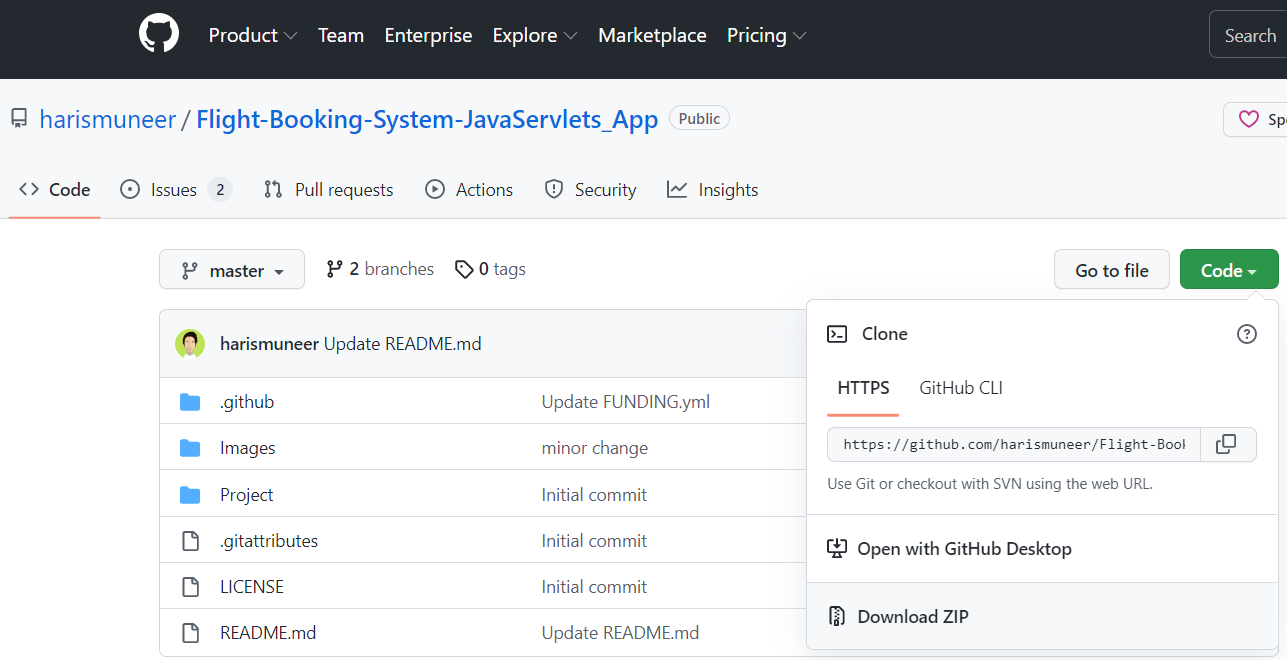Switch to the Actions tab
The height and width of the screenshot is (660, 1287).
469,190
